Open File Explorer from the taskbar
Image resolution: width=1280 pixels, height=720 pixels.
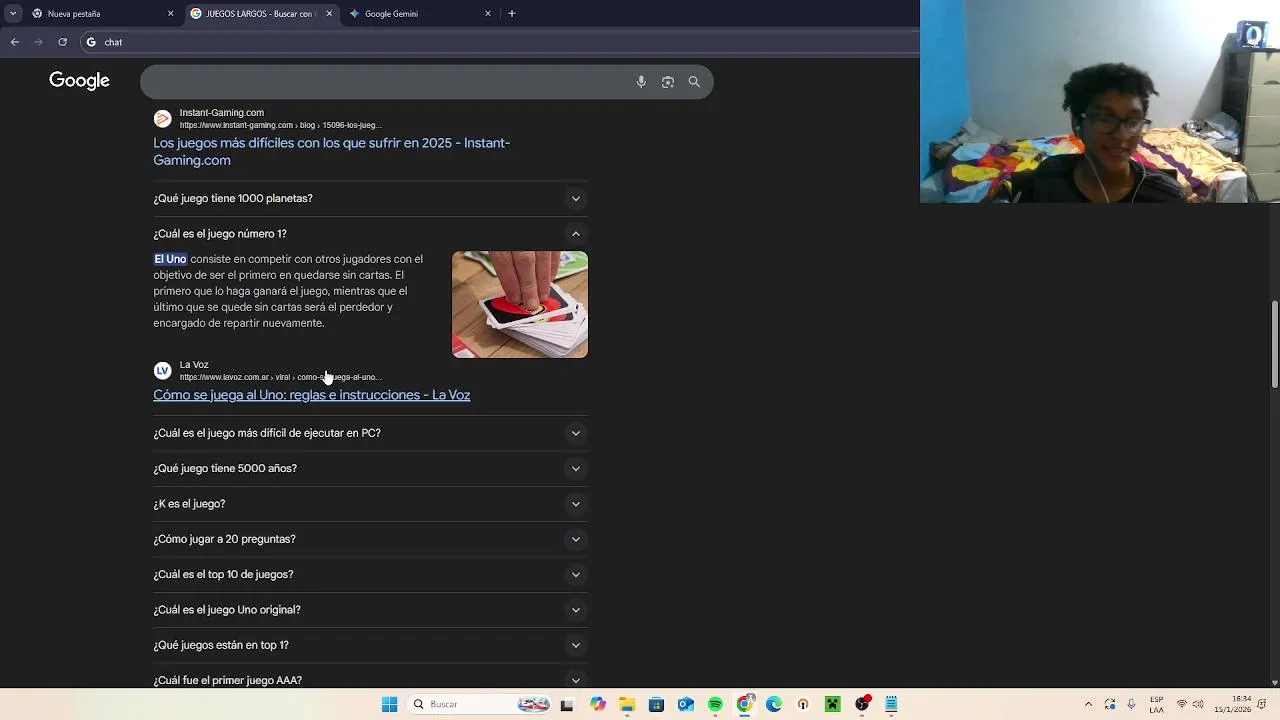[627, 704]
